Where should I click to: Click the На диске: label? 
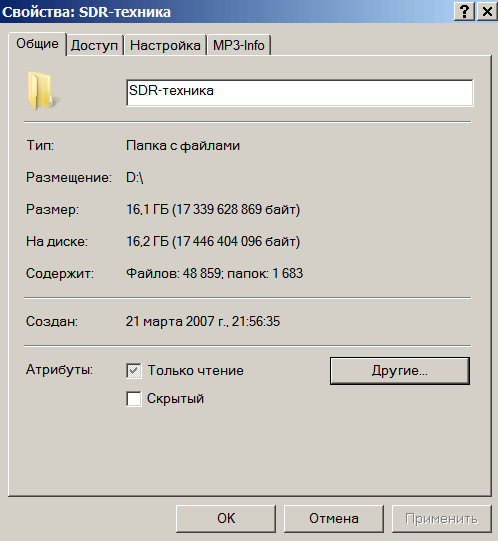pos(57,242)
